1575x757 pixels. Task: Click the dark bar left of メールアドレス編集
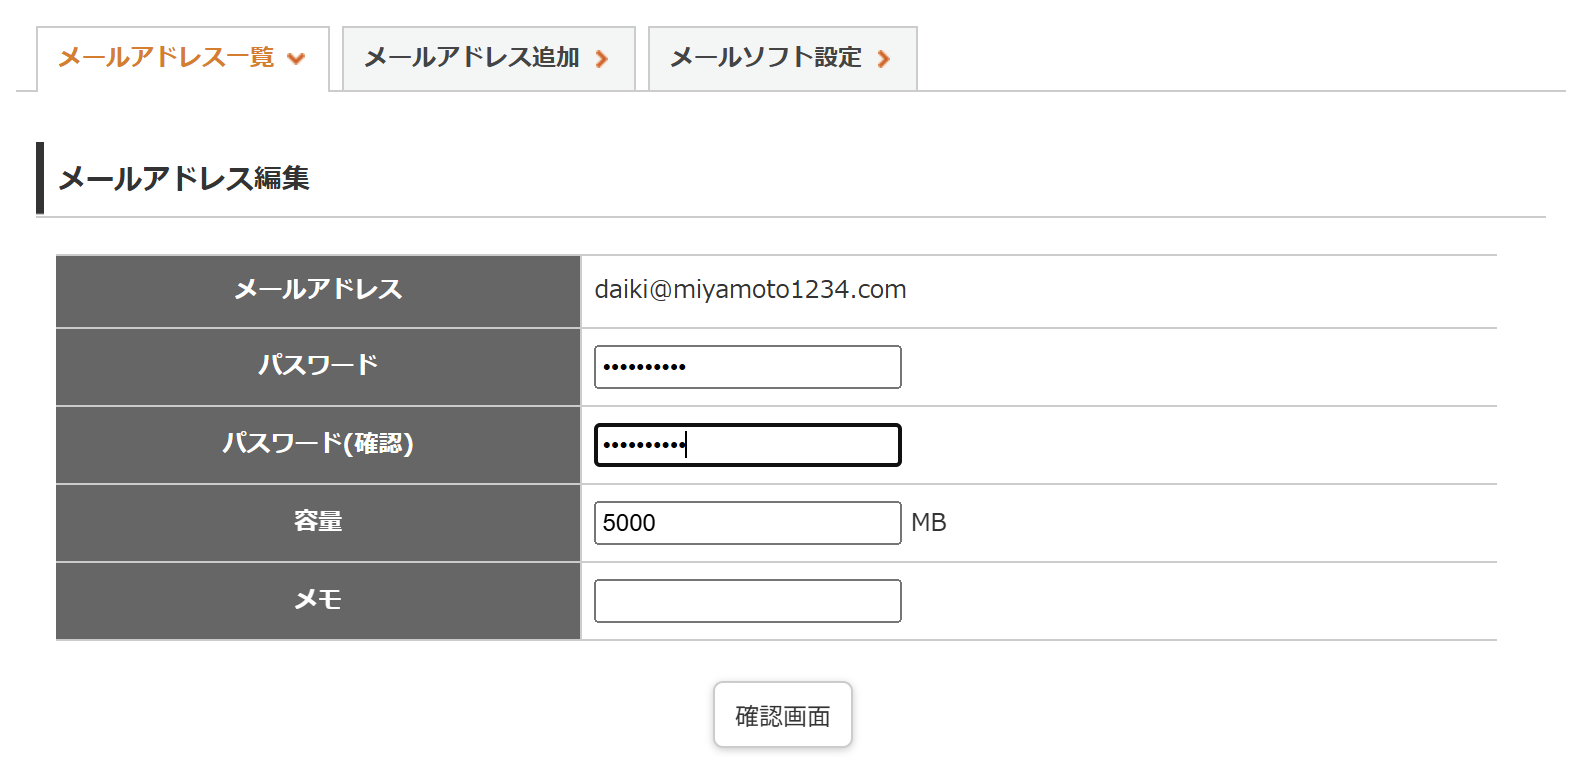pos(40,178)
